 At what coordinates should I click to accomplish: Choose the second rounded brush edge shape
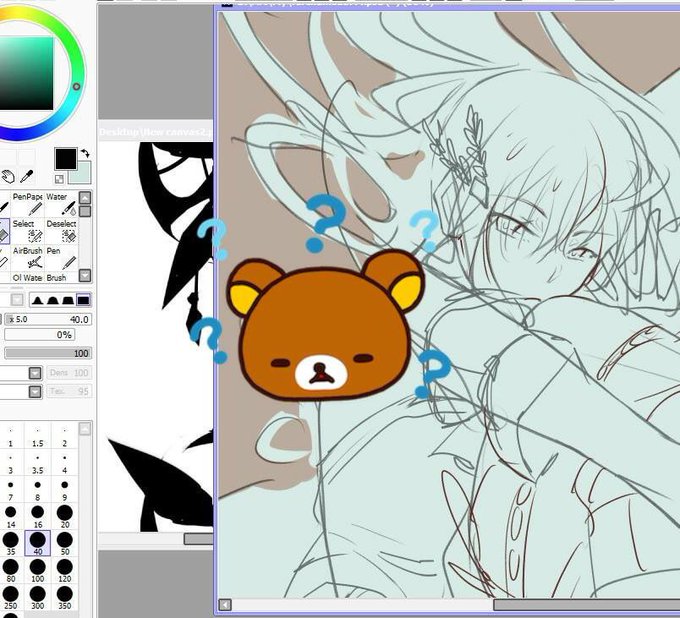52,300
